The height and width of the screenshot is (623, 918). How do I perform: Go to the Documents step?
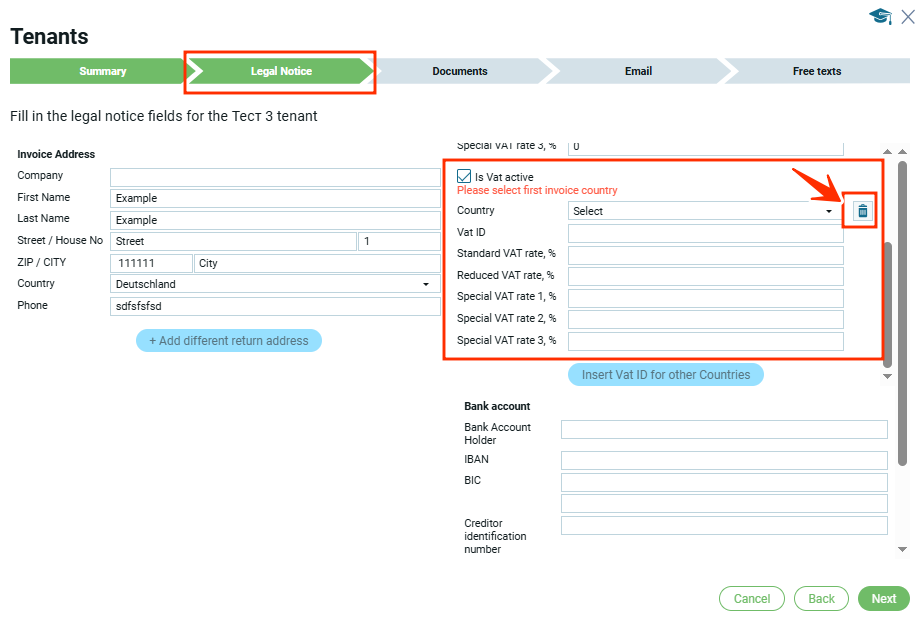459,71
